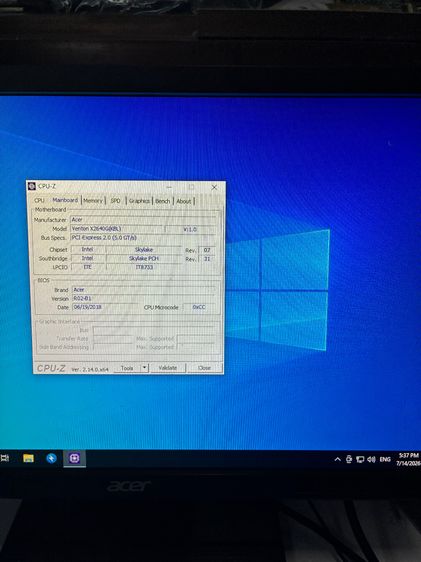Click the Close button in CPU-Z

[x=204, y=368]
